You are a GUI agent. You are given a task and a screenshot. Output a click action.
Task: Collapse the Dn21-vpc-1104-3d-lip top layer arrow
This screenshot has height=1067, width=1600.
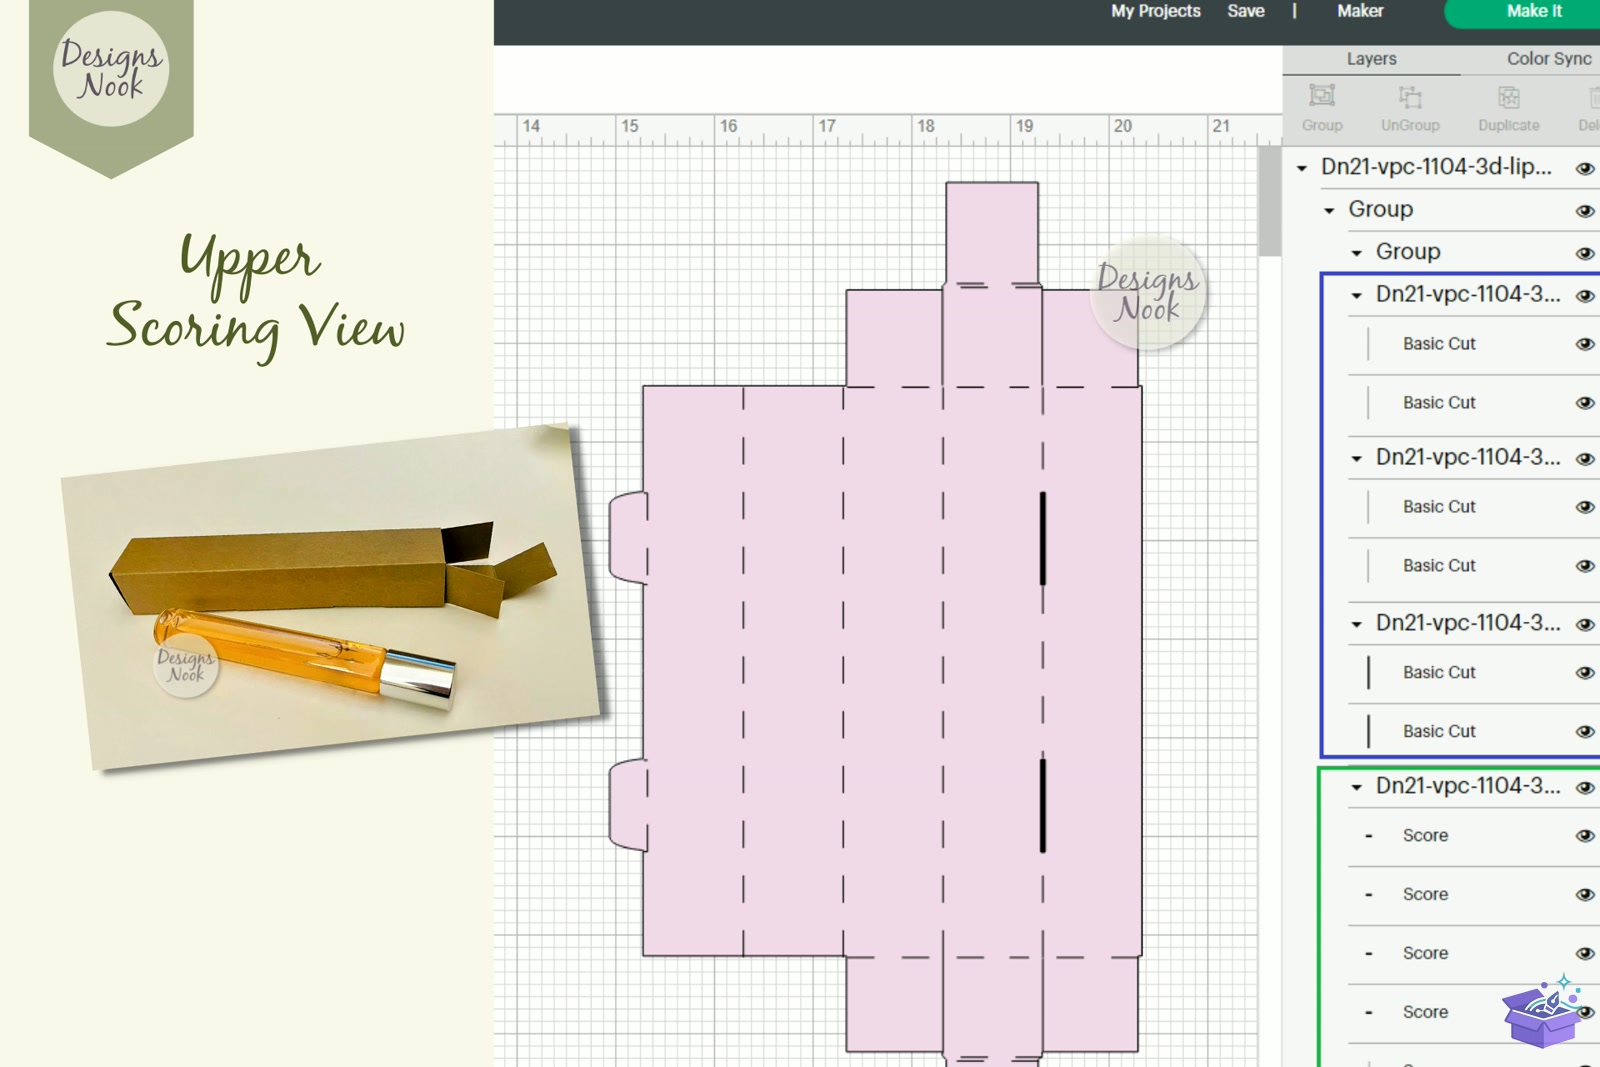point(1302,168)
